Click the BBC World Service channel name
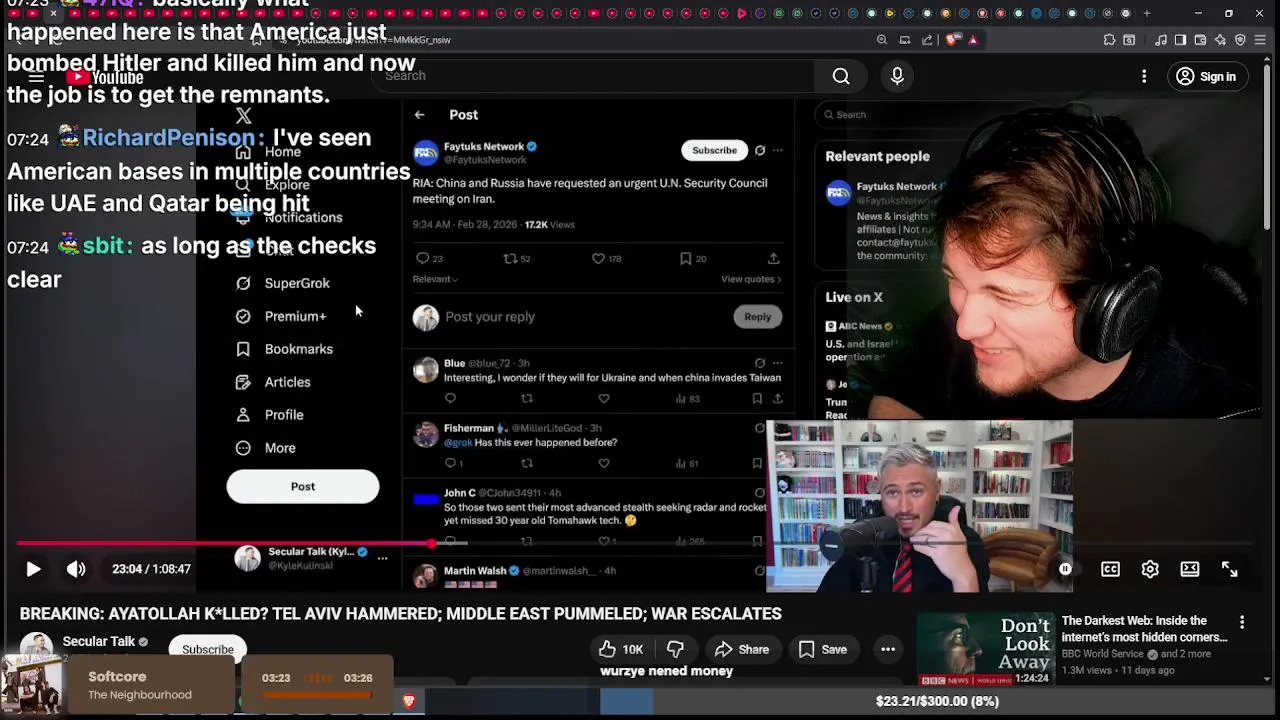The width and height of the screenshot is (1280, 720). tap(1102, 654)
